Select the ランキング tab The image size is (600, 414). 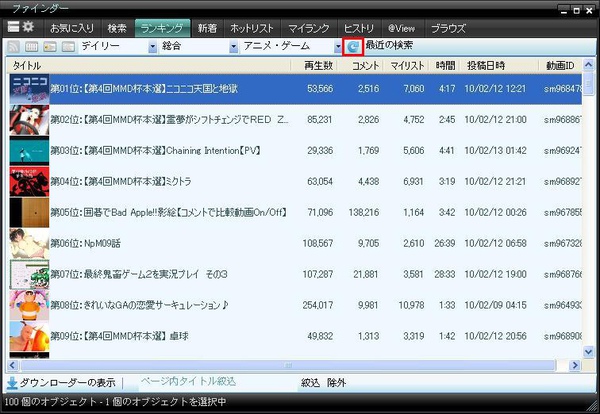(162, 28)
